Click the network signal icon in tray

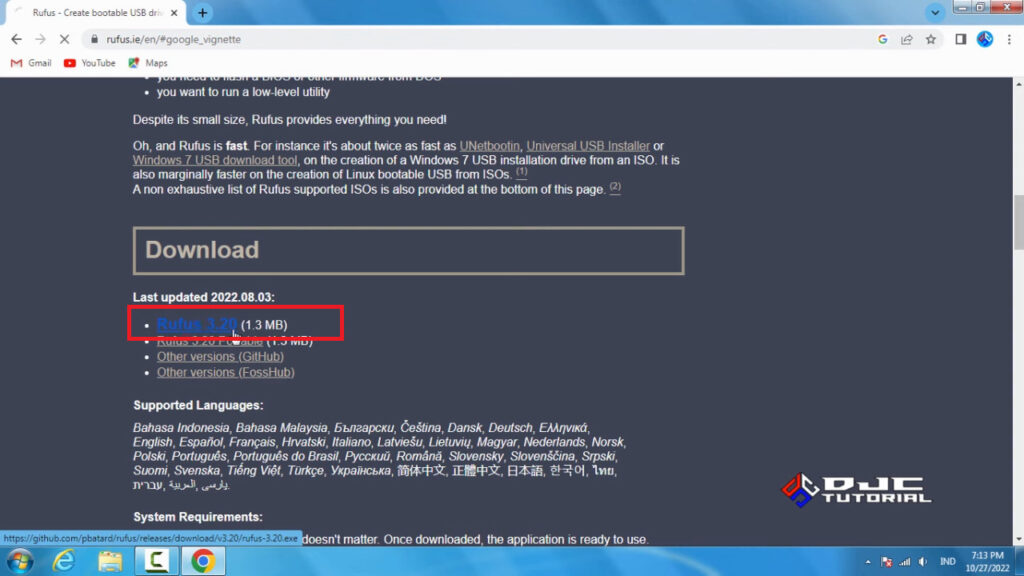point(903,562)
